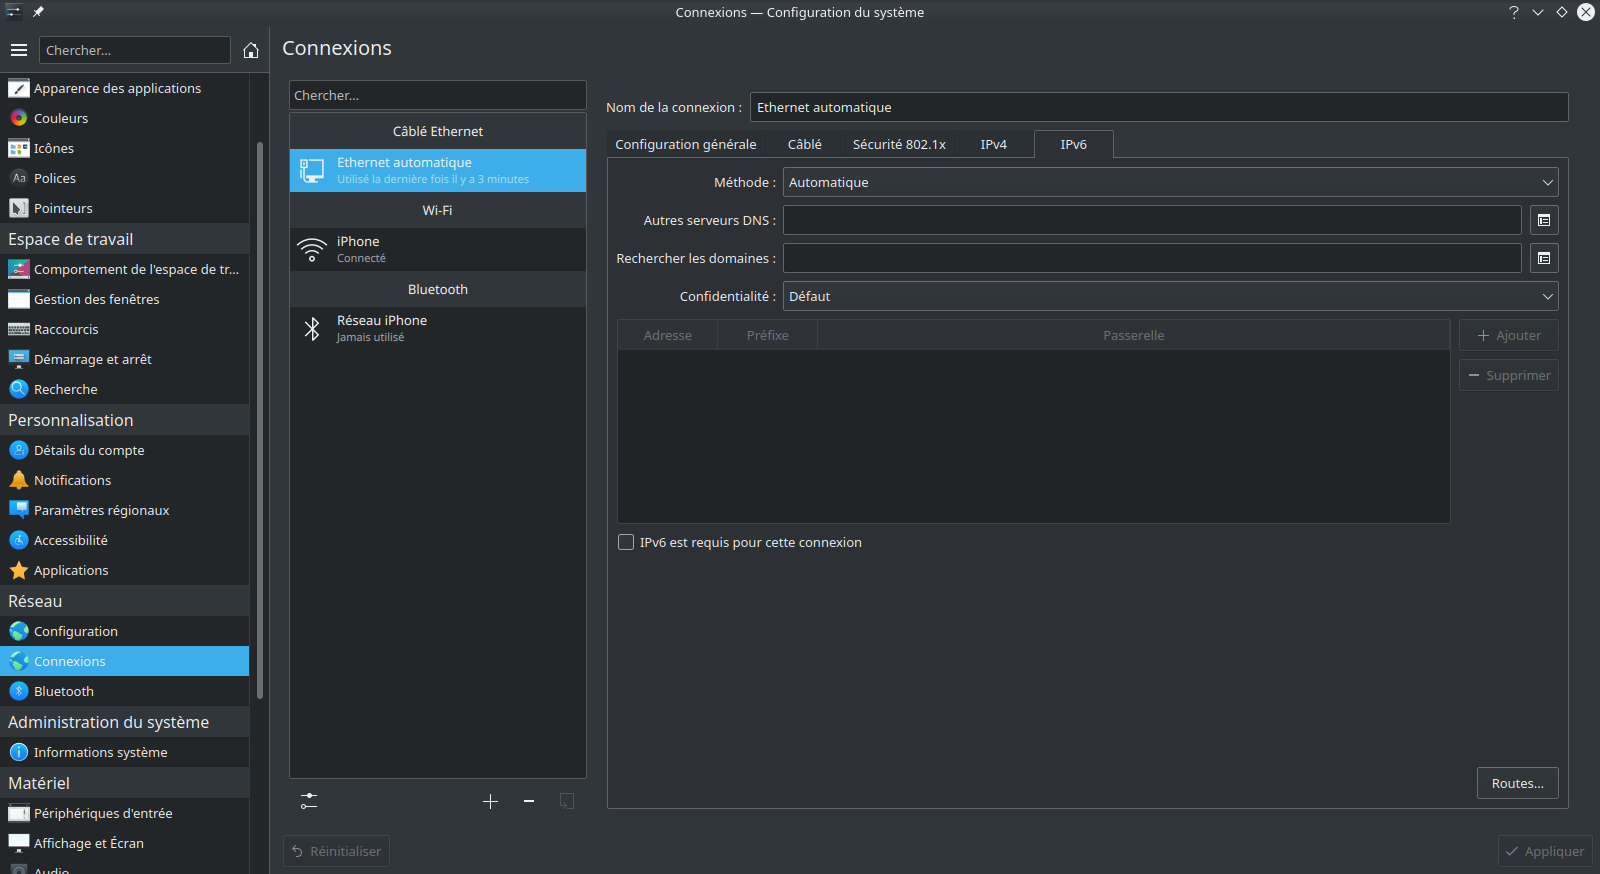Click the Appliquer button
The width and height of the screenshot is (1600, 874).
[1545, 851]
